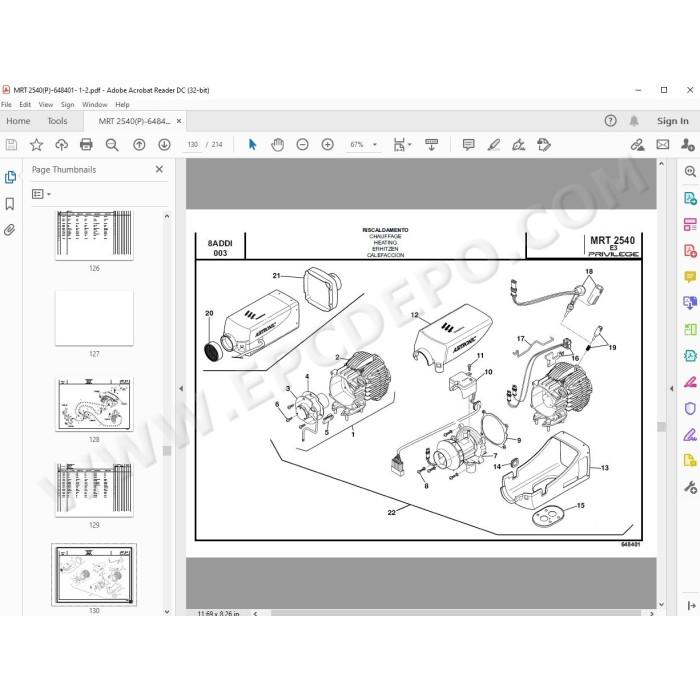
Task: Select the page 128 thumbnail
Action: tap(94, 404)
